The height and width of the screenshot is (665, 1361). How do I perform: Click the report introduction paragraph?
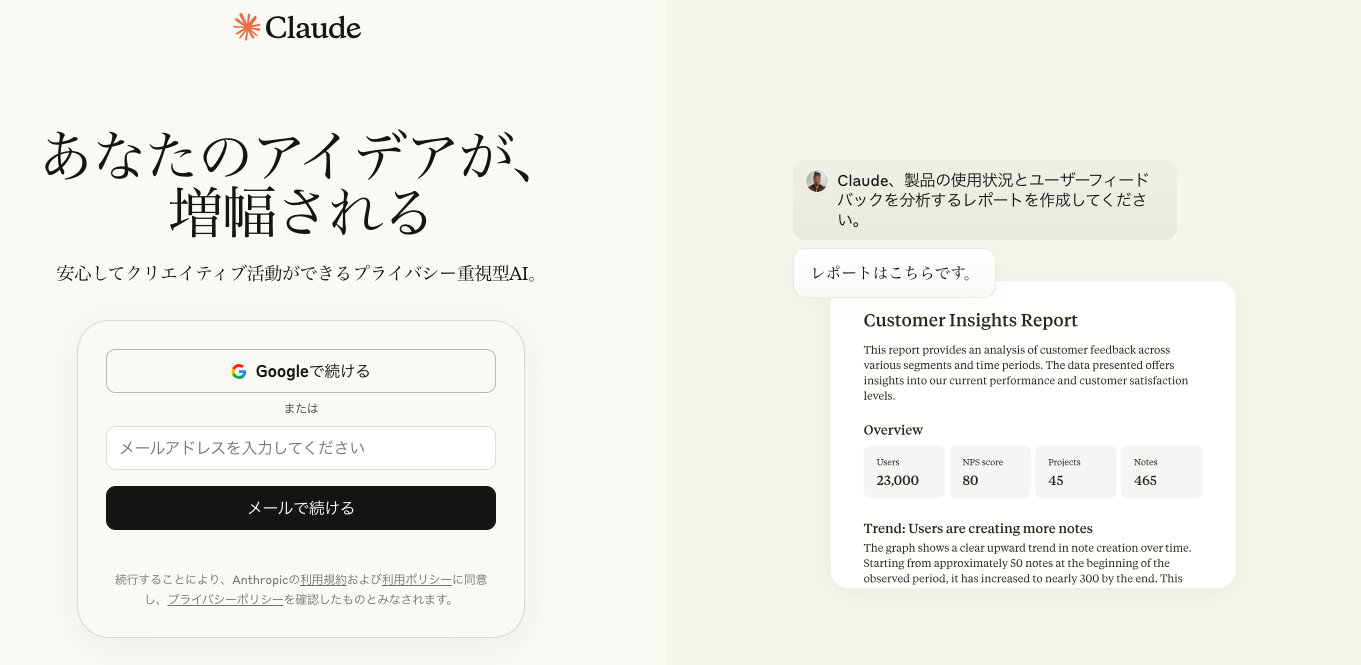[x=1027, y=373]
